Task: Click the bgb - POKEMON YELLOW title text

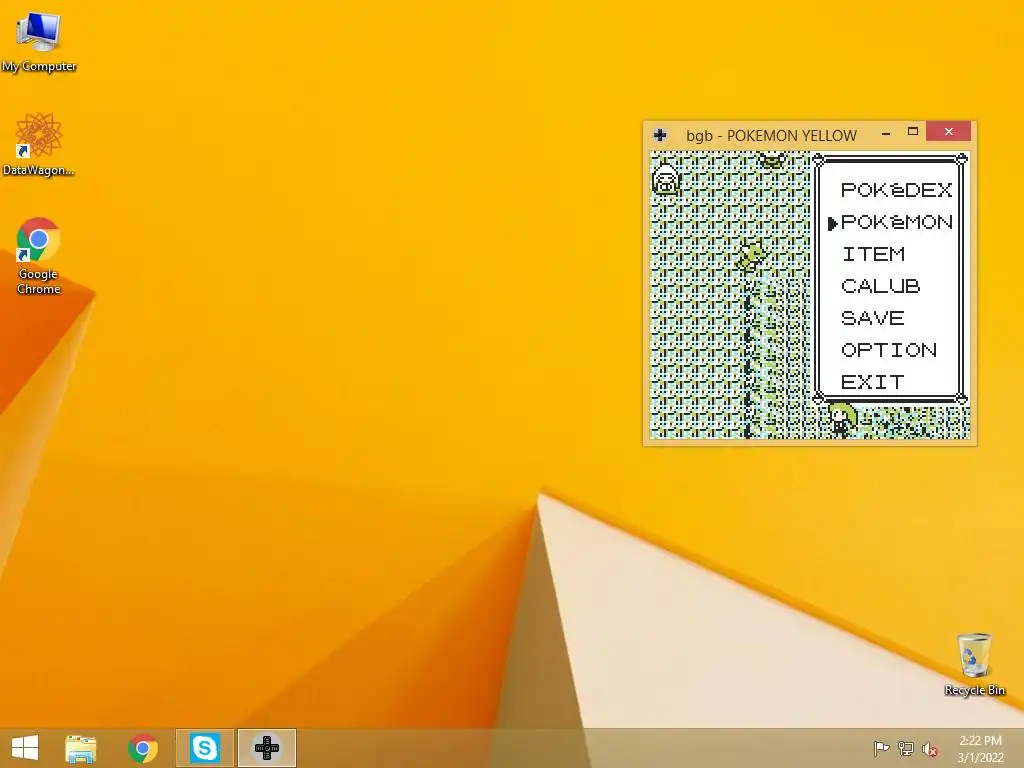Action: (x=771, y=135)
